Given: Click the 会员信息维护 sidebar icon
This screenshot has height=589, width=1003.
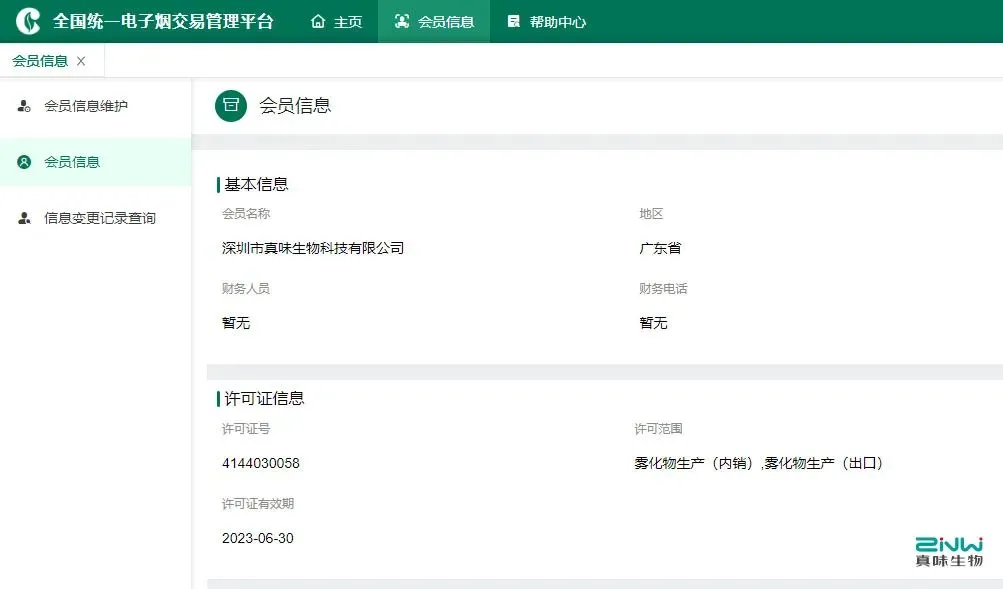Looking at the screenshot, I should click(22, 104).
